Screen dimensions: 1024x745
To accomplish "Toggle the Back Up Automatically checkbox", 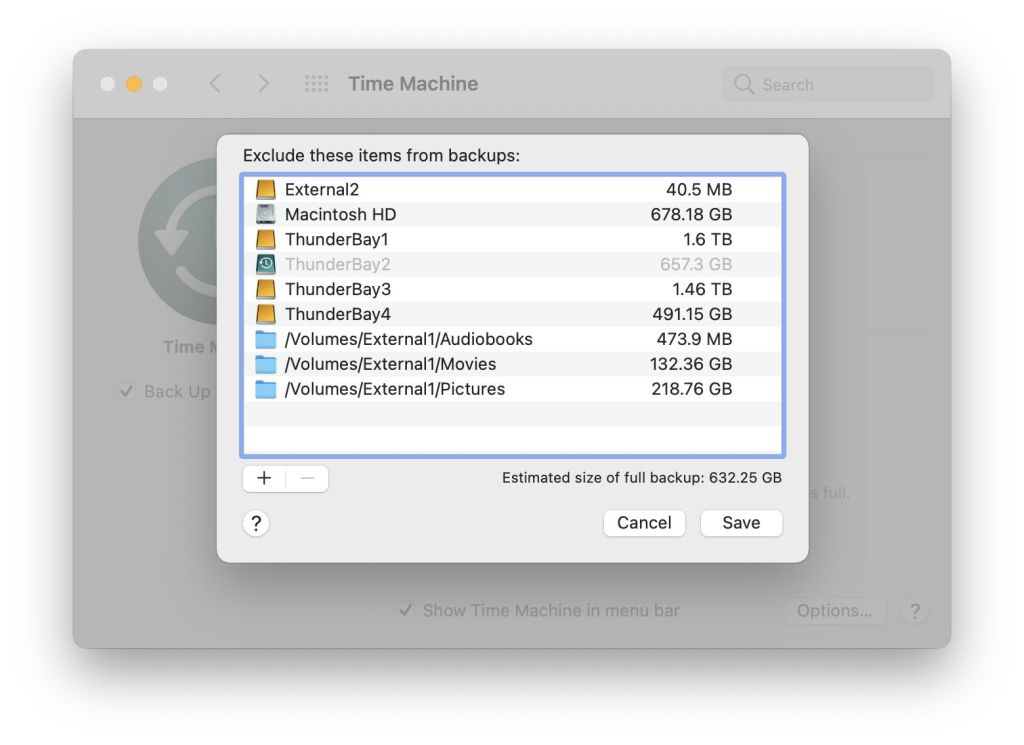I will pos(126,391).
